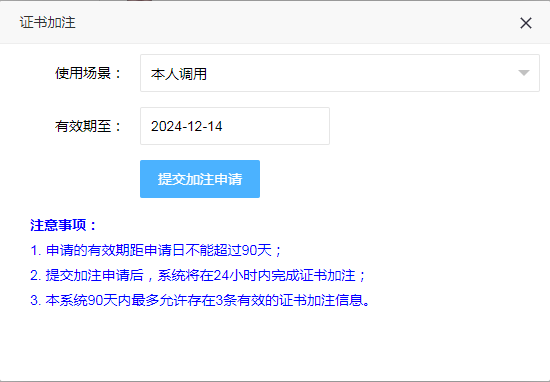The height and width of the screenshot is (382, 550).
Task: Submit via 提交加注申请 button
Action: (x=200, y=179)
